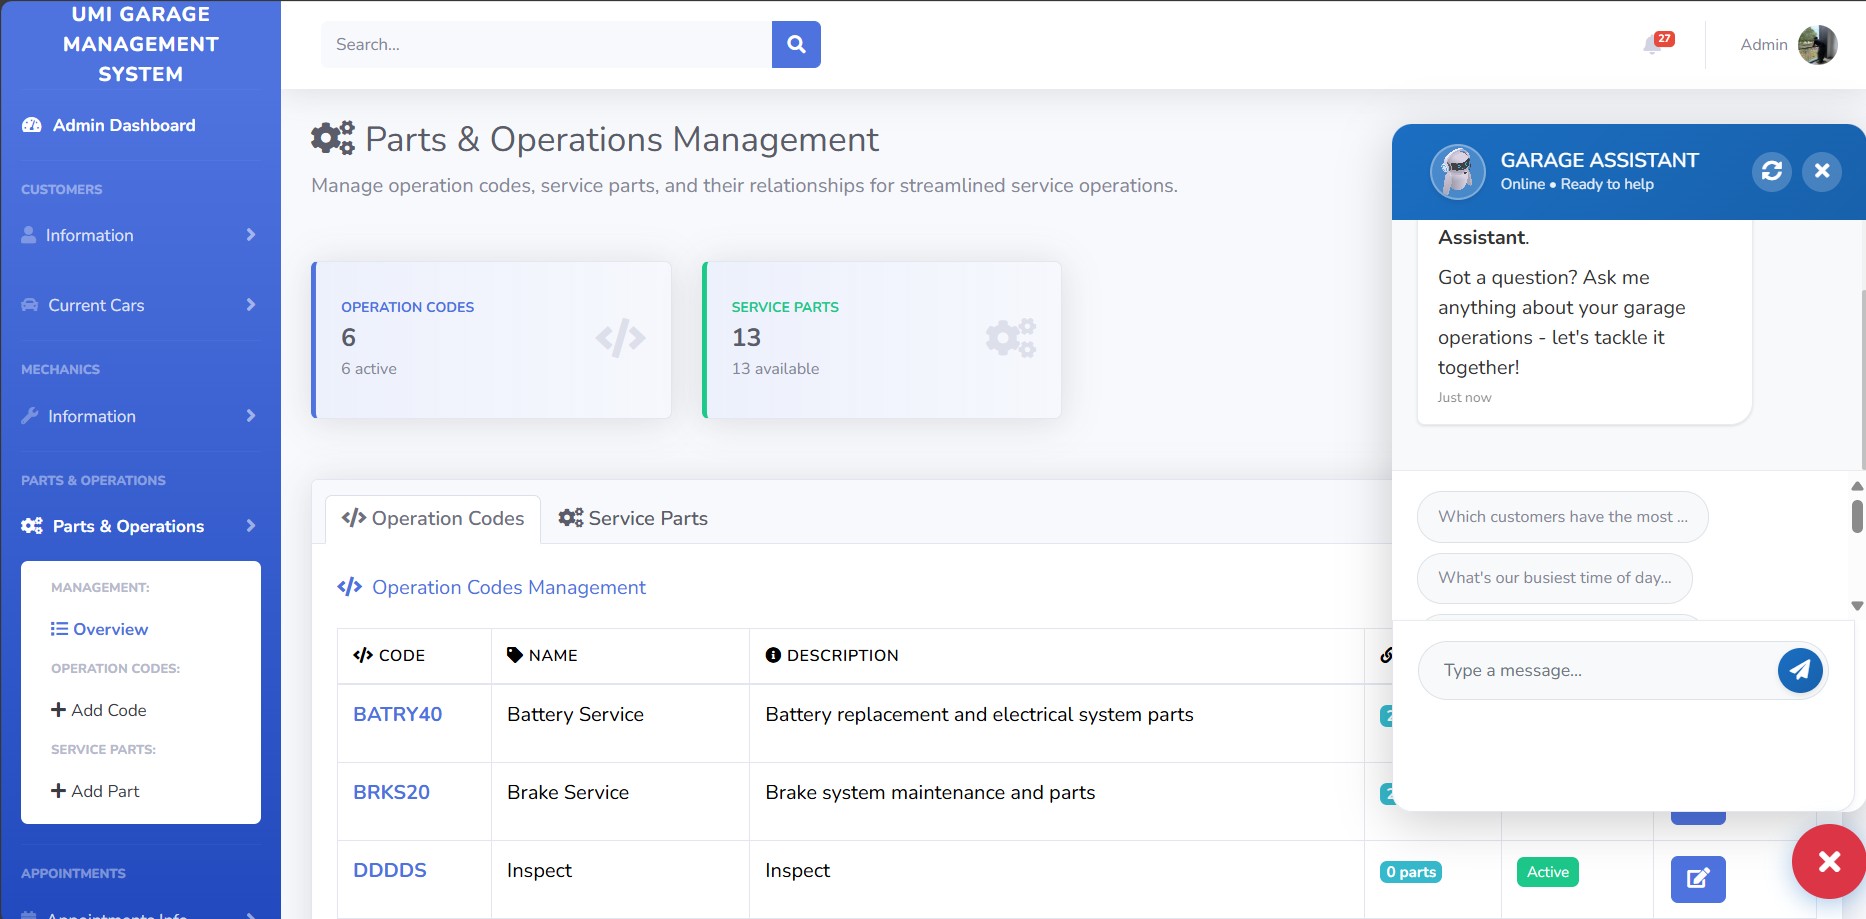Click the Active status badge
The width and height of the screenshot is (1866, 919).
click(1547, 872)
